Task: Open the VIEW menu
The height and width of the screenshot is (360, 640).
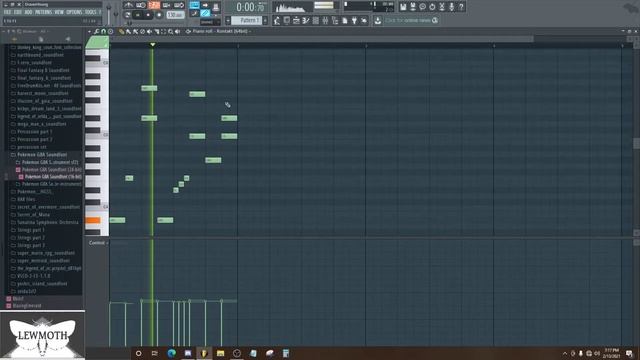Action: pyautogui.click(x=59, y=12)
